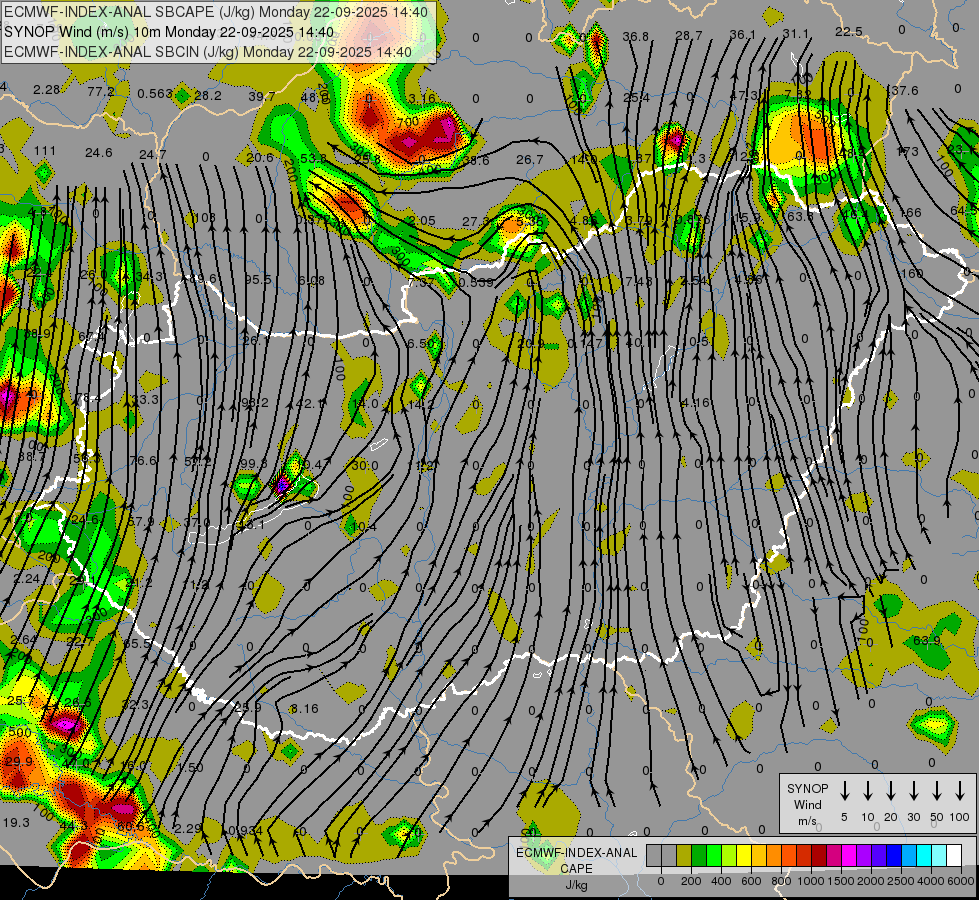Viewport: 979px width, 900px height.
Task: Click the 100 m/s wind arrow in legend
Action: click(x=960, y=791)
